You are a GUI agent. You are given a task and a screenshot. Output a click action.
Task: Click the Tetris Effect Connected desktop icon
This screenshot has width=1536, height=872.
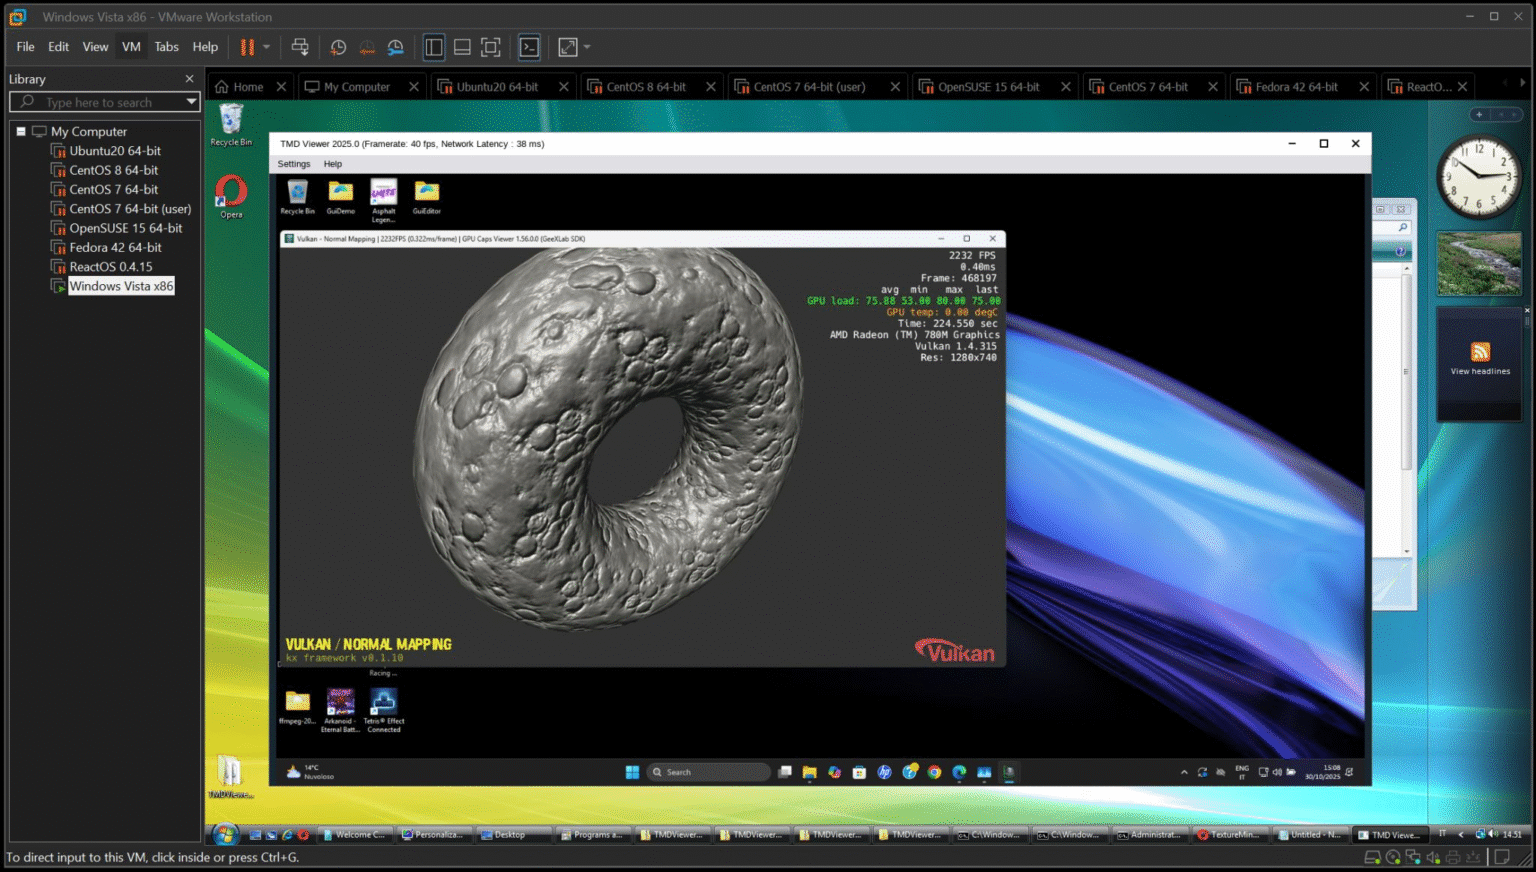coord(384,711)
